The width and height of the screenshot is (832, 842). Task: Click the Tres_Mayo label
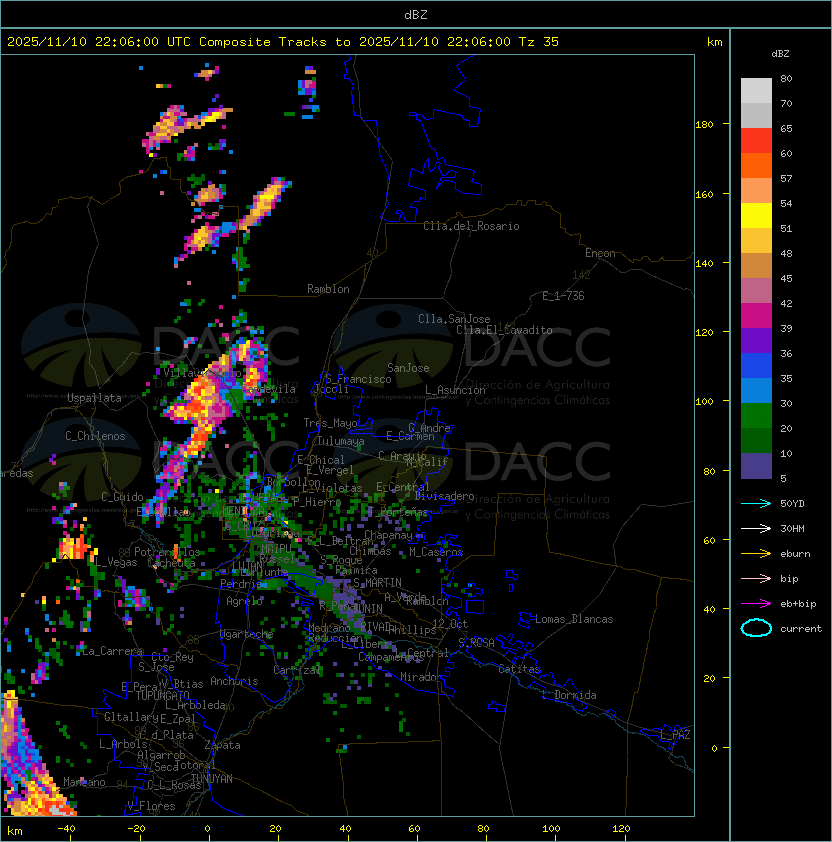(x=330, y=423)
